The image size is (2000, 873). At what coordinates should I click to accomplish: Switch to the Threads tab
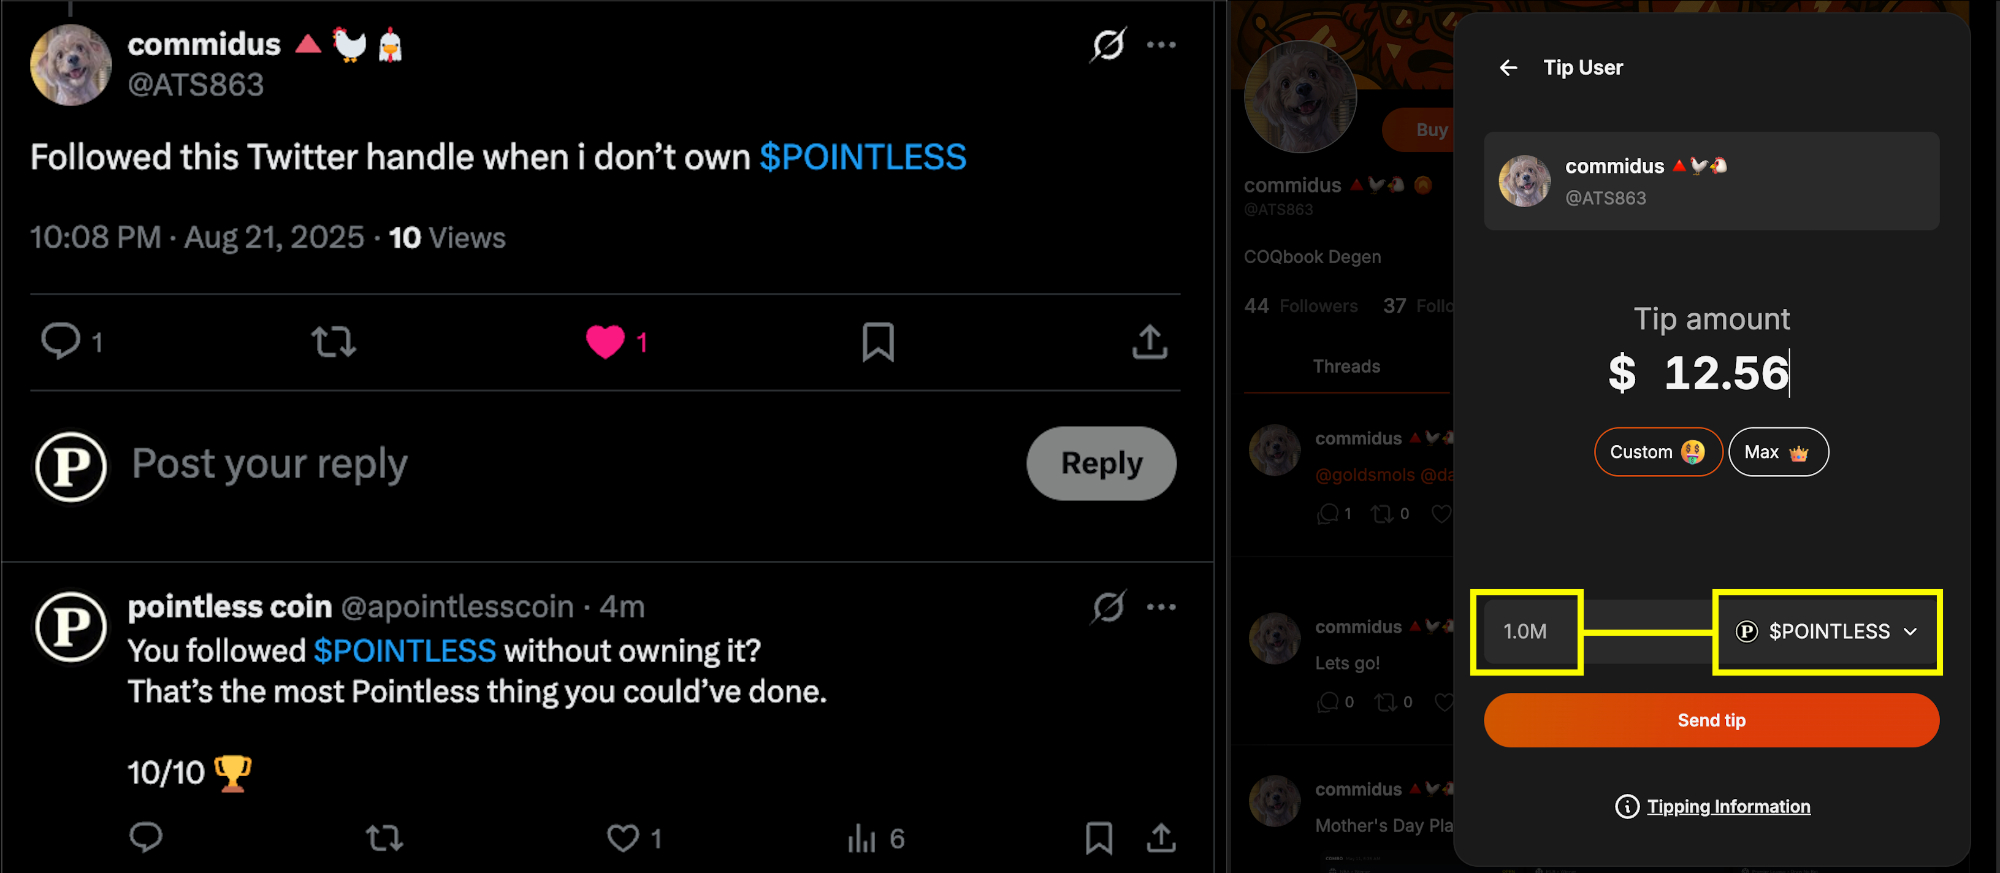coord(1346,367)
